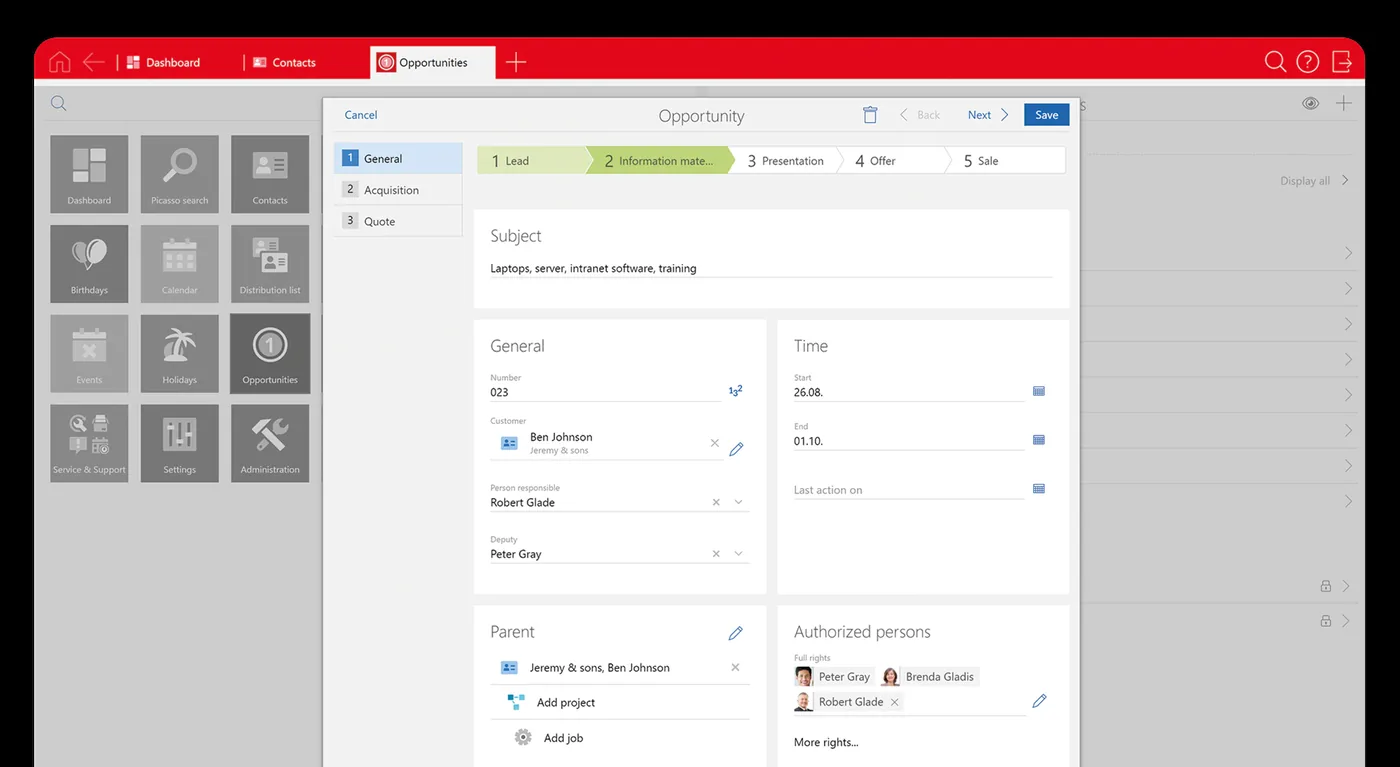Screen dimensions: 1400x767
Task: Open the More rights link
Action: [826, 742]
